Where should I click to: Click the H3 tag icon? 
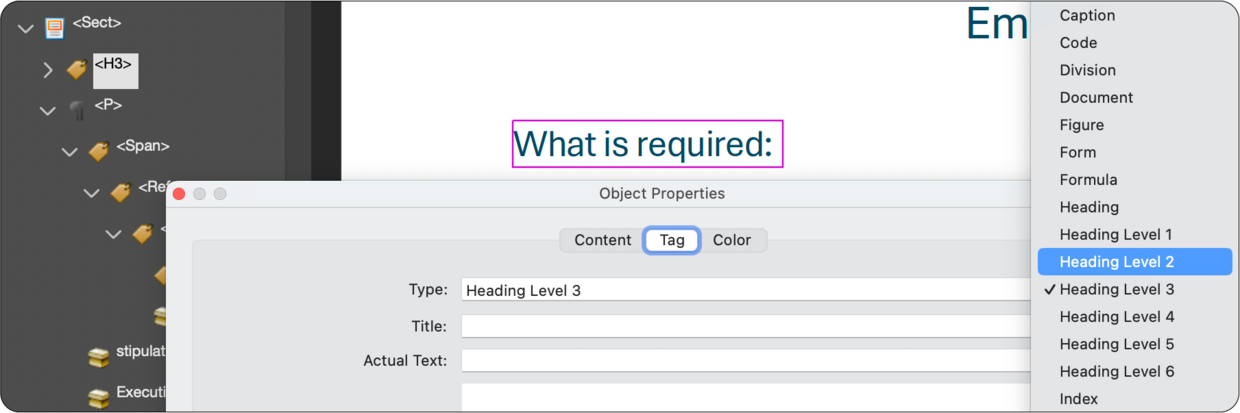77,70
